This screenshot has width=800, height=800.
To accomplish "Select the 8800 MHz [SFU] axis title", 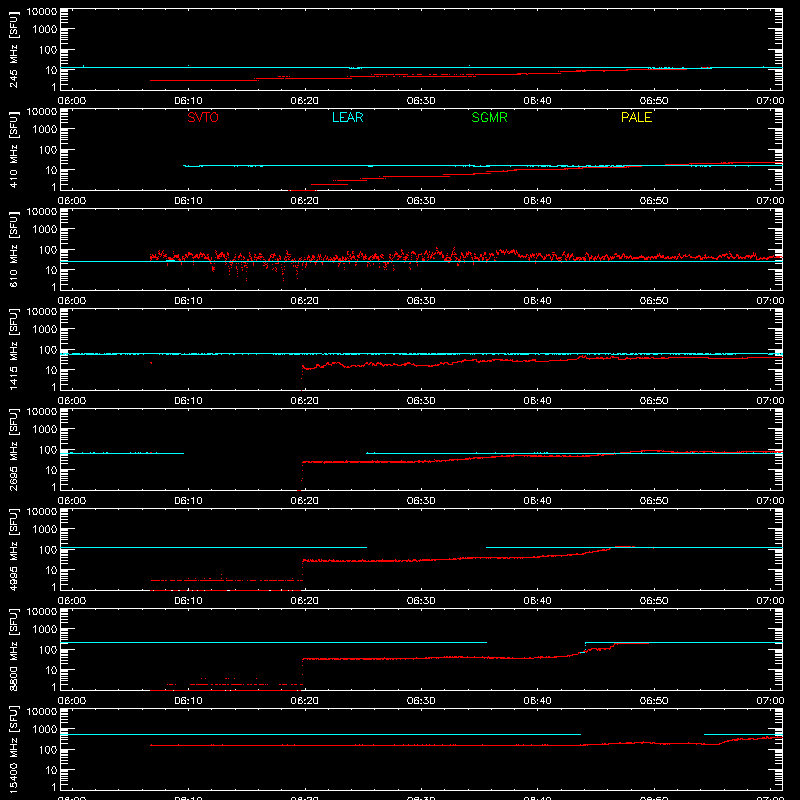I will click(13, 649).
